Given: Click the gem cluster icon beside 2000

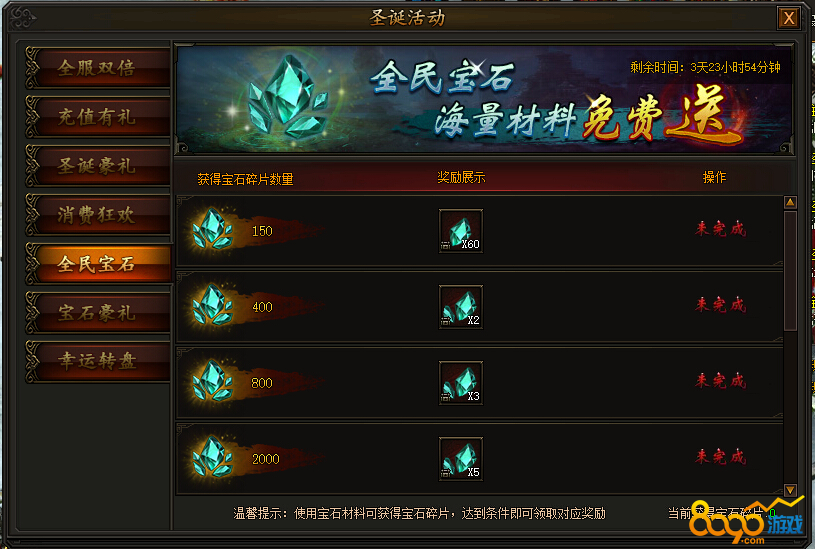Looking at the screenshot, I should (x=213, y=457).
